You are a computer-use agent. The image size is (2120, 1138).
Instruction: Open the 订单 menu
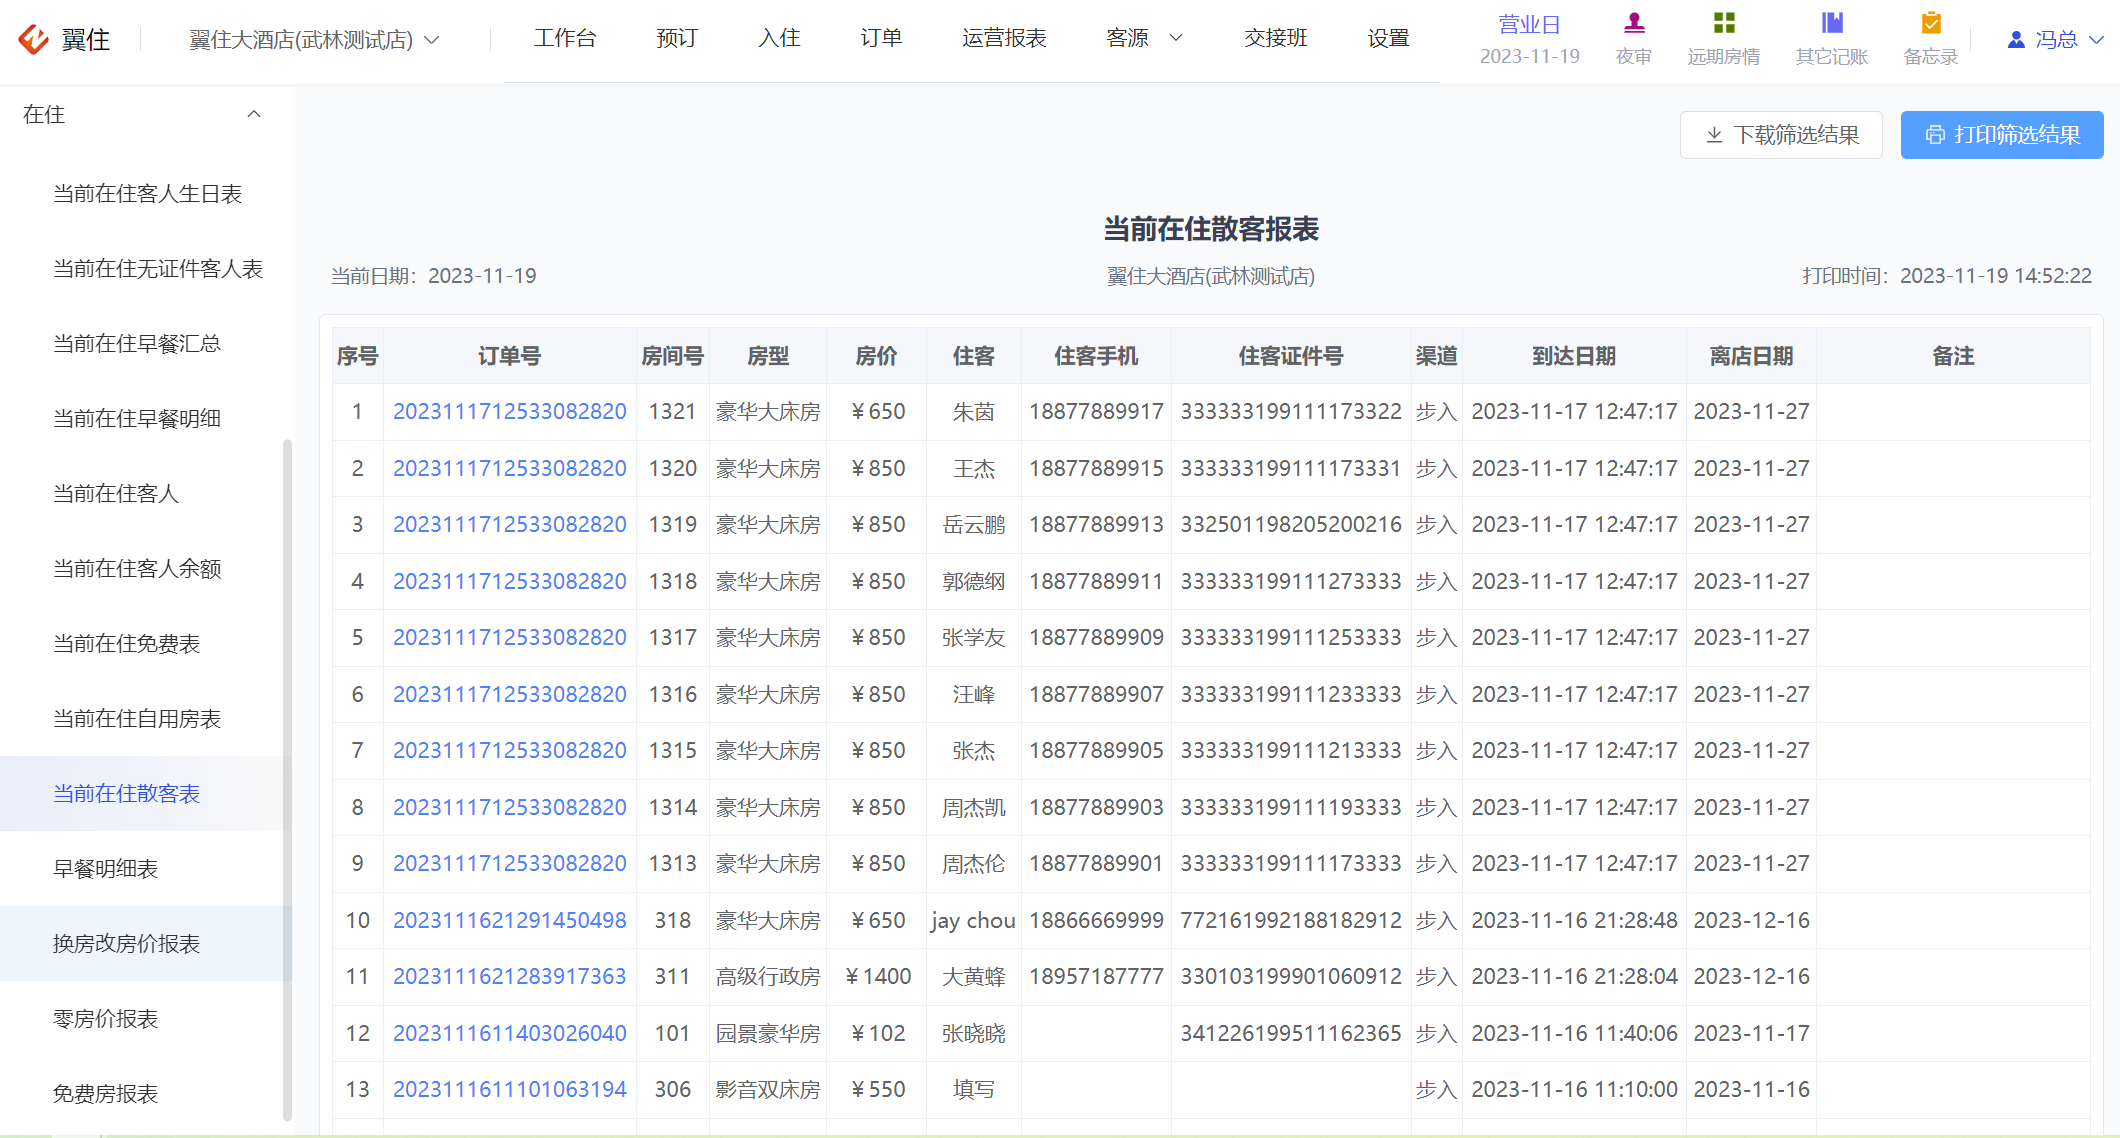click(881, 38)
